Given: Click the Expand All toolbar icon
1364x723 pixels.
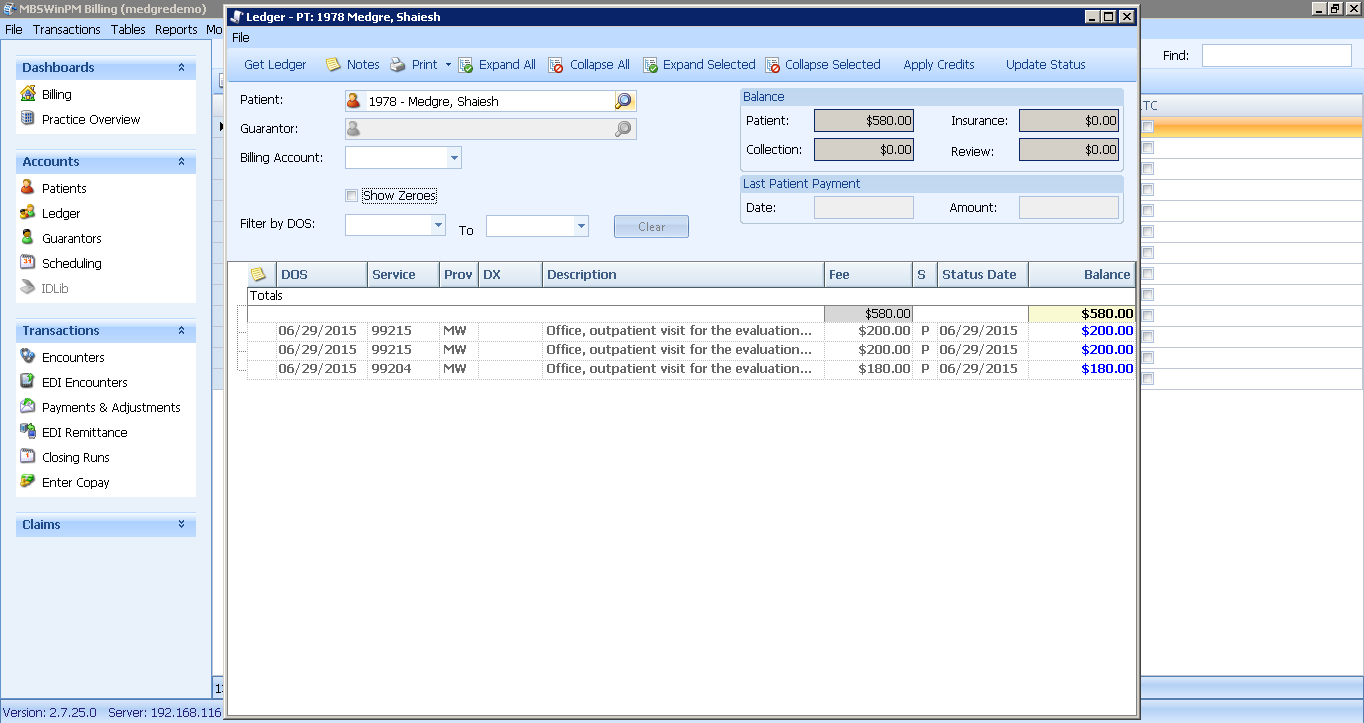Looking at the screenshot, I should coord(465,65).
